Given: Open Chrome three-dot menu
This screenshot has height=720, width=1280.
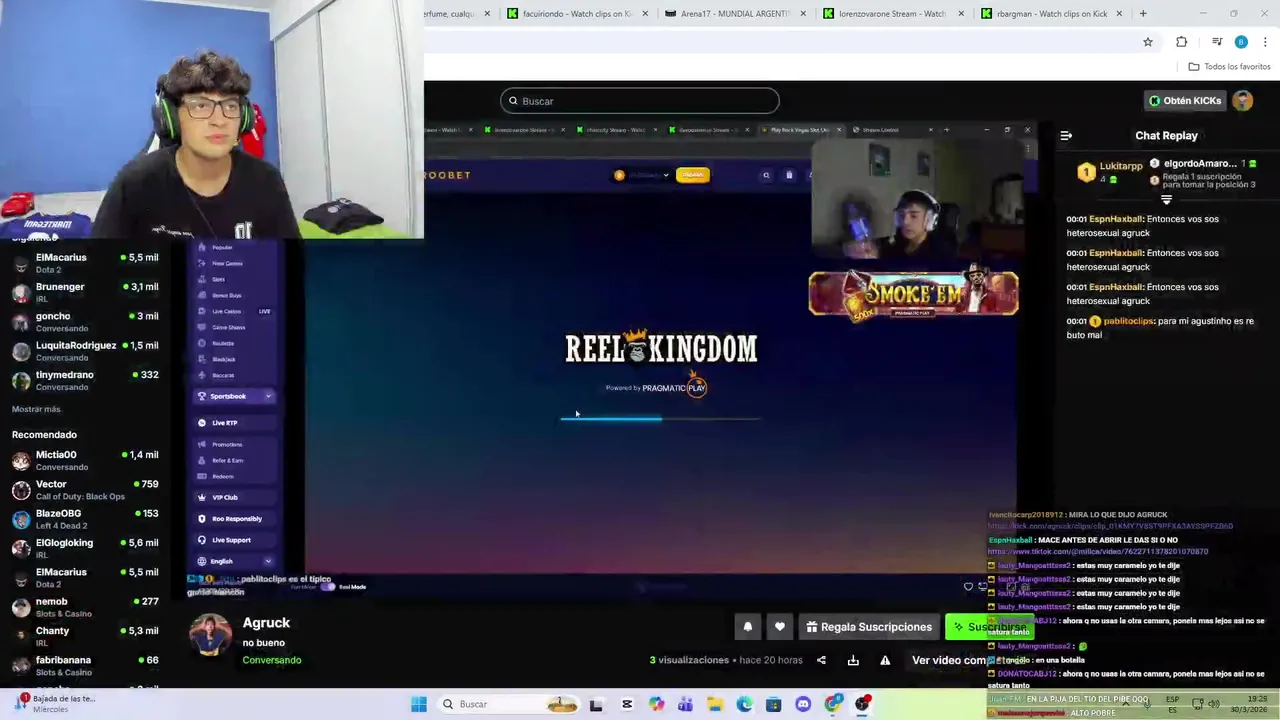Looking at the screenshot, I should point(1265,42).
